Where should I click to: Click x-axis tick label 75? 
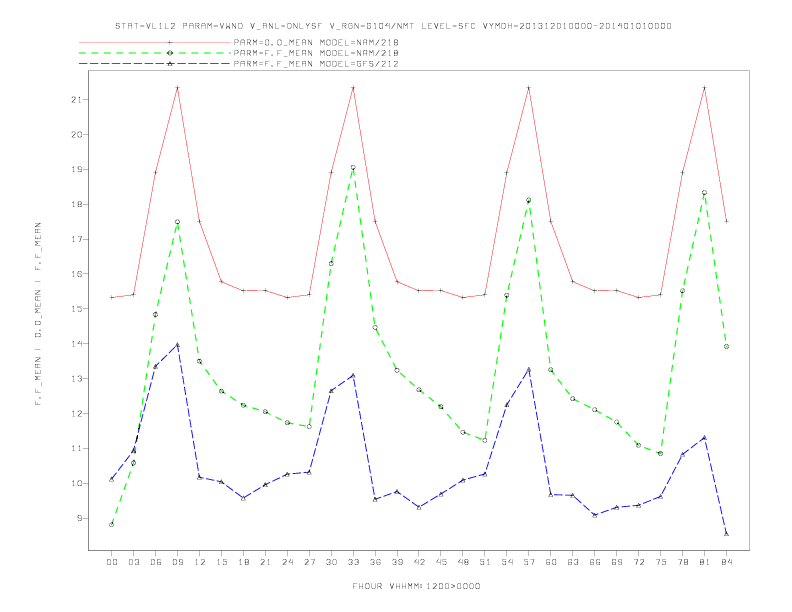661,562
